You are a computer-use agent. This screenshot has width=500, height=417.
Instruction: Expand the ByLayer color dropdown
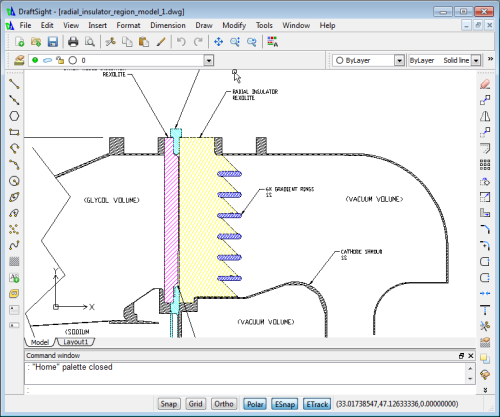click(399, 60)
